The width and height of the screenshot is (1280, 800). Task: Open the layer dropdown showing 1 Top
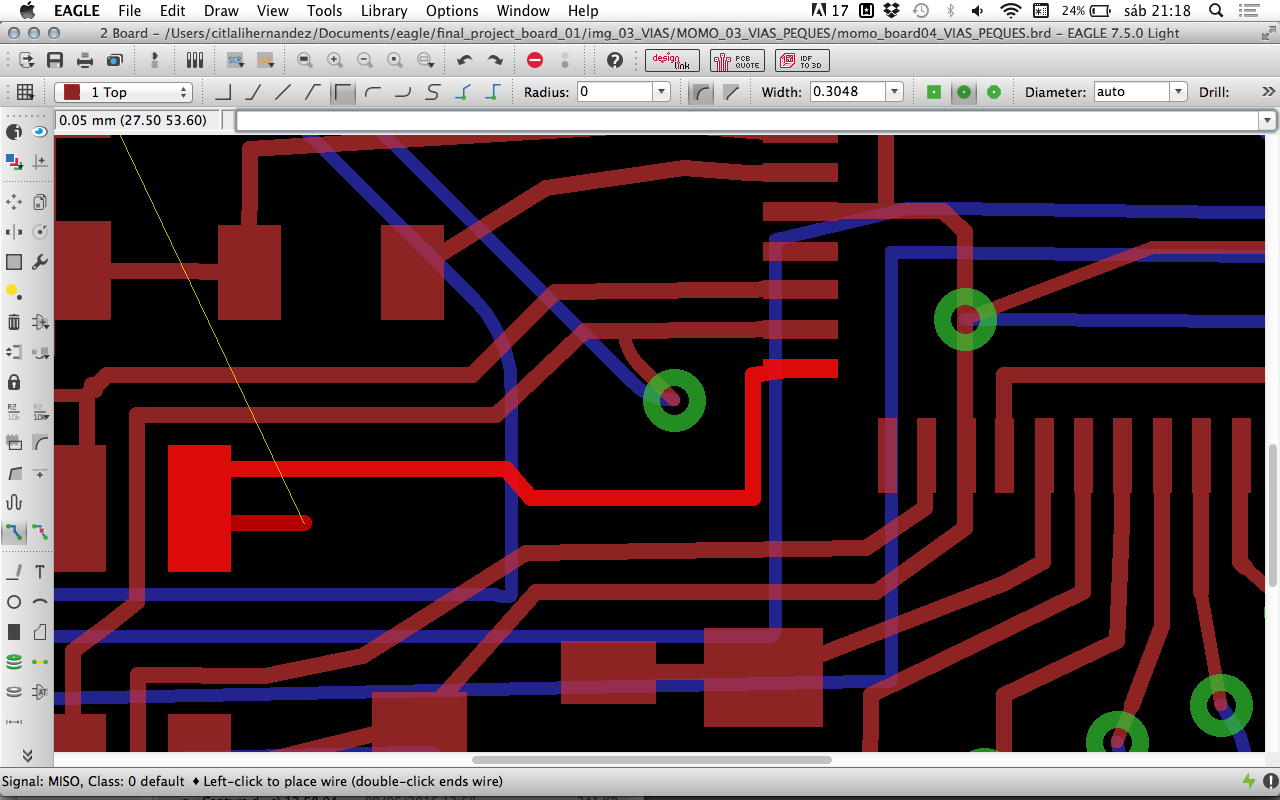[123, 92]
